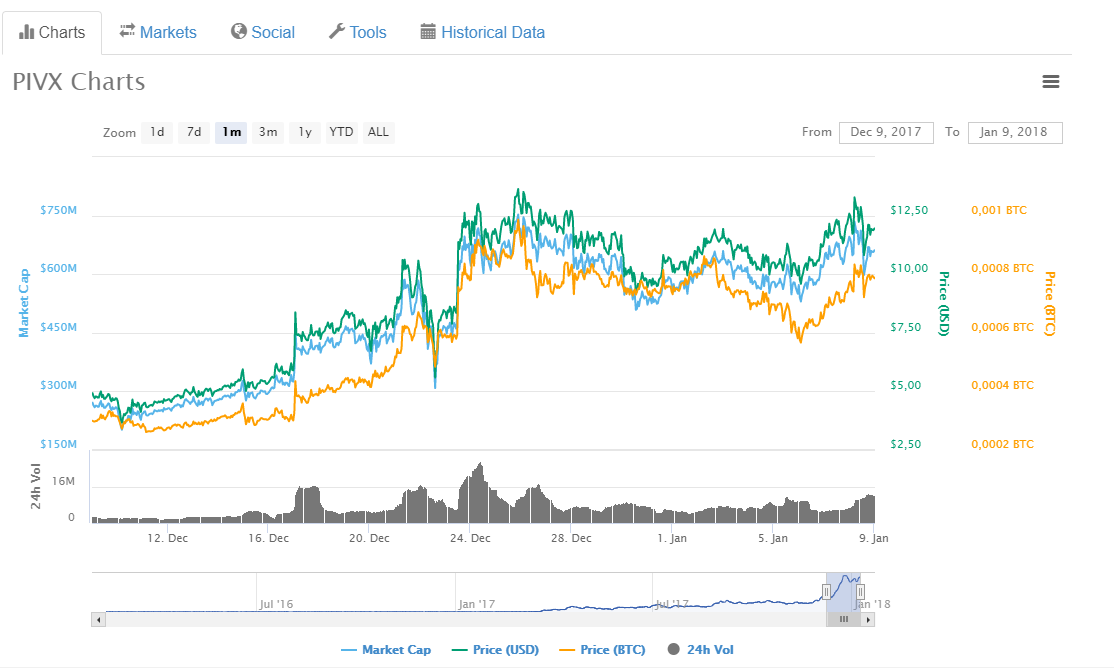
Task: Click the To date field Jan 9, 2018
Action: pyautogui.click(x=1015, y=132)
